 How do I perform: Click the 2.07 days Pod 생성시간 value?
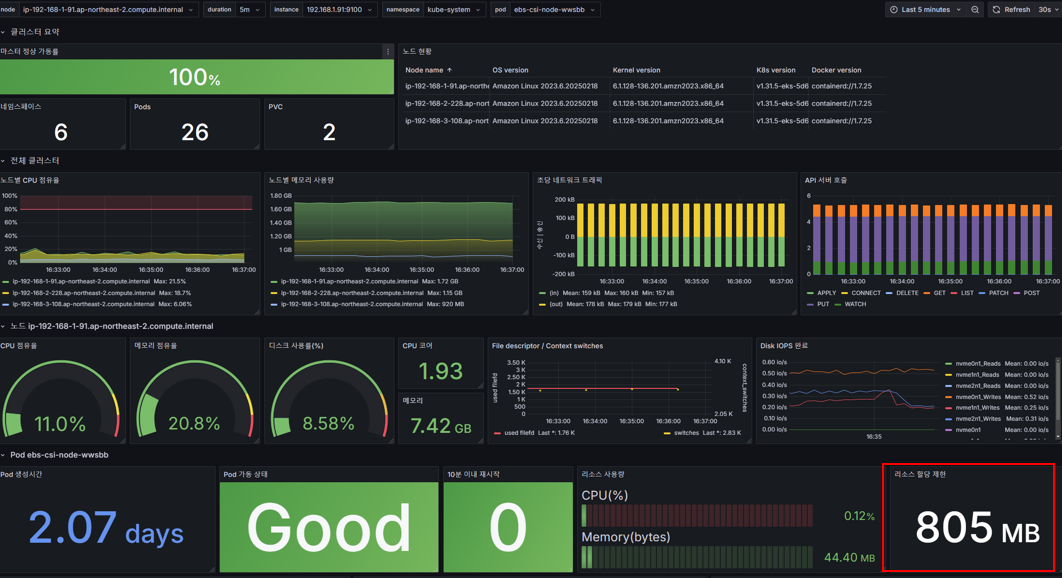point(106,528)
